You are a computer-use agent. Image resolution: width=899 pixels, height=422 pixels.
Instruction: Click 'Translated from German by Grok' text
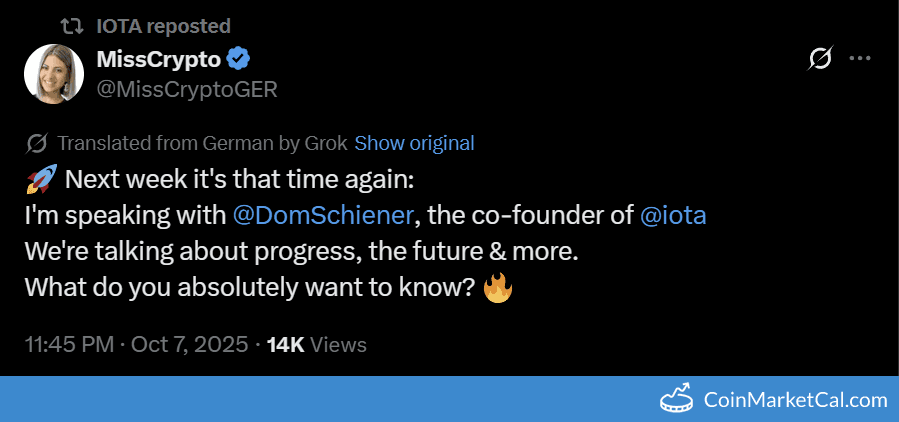click(203, 143)
